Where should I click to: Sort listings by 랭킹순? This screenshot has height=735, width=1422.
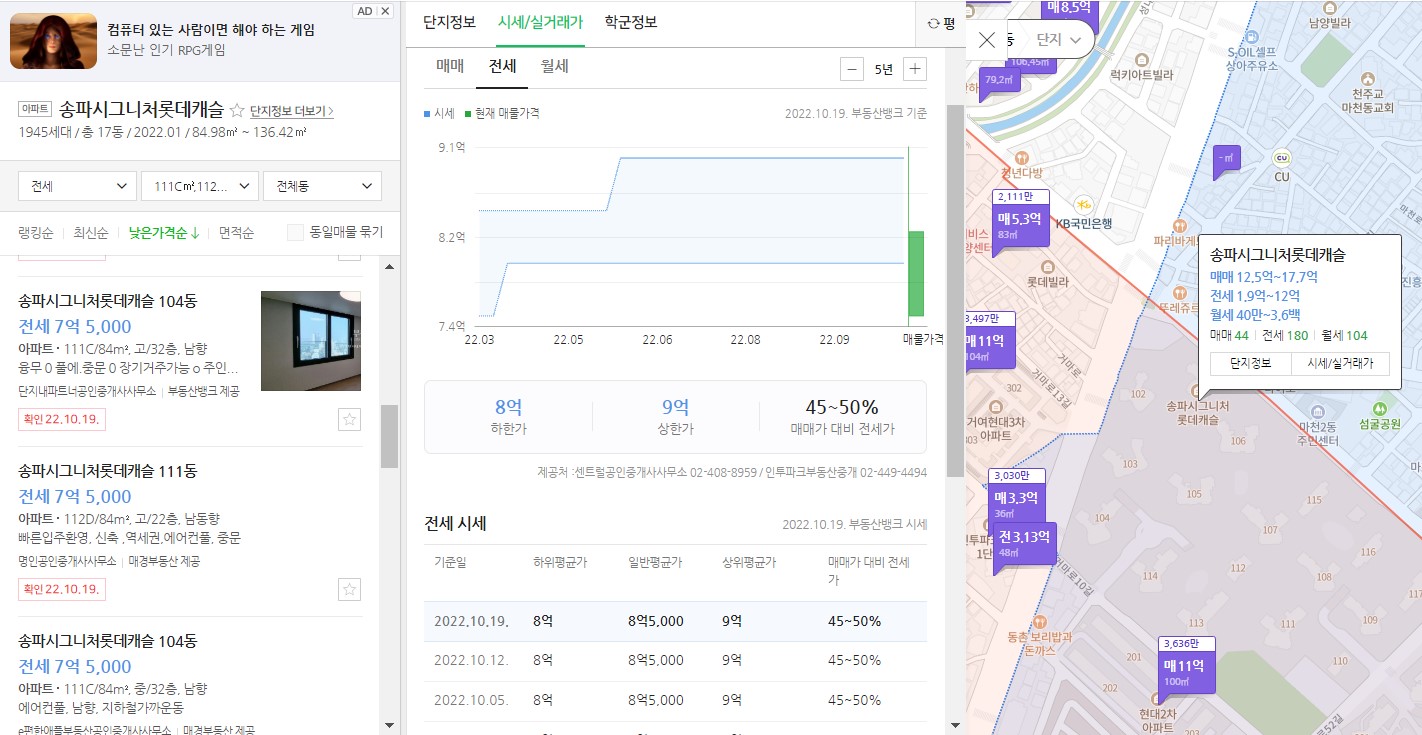pos(36,233)
